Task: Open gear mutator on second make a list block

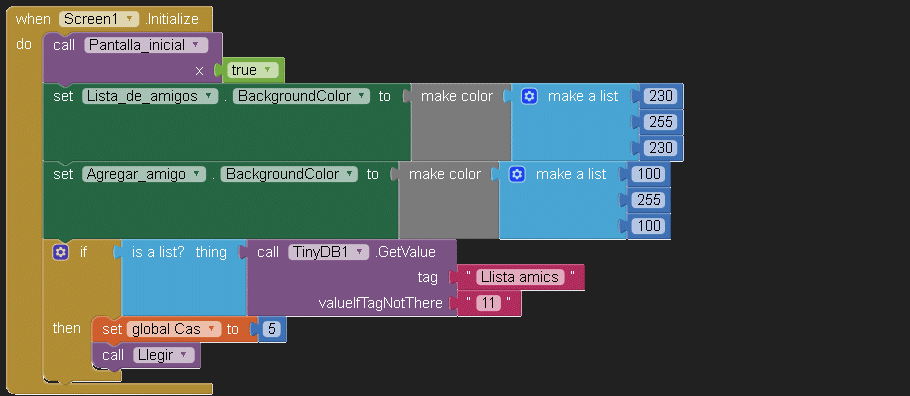Action: [x=517, y=174]
